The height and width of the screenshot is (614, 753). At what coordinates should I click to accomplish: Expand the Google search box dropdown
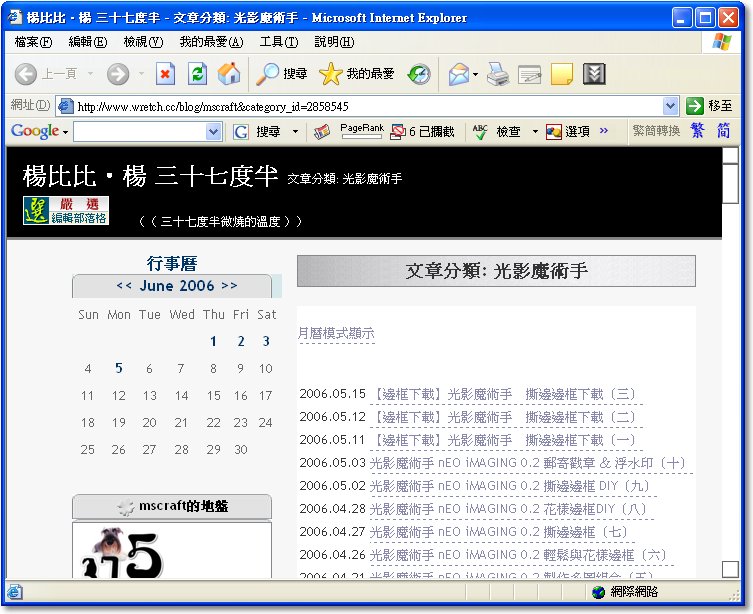coord(214,132)
